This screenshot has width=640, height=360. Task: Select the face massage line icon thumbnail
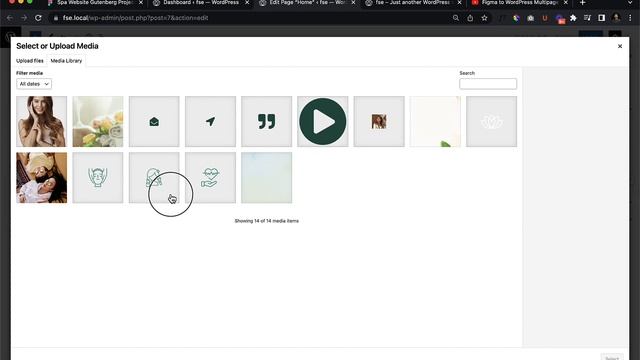coord(98,178)
